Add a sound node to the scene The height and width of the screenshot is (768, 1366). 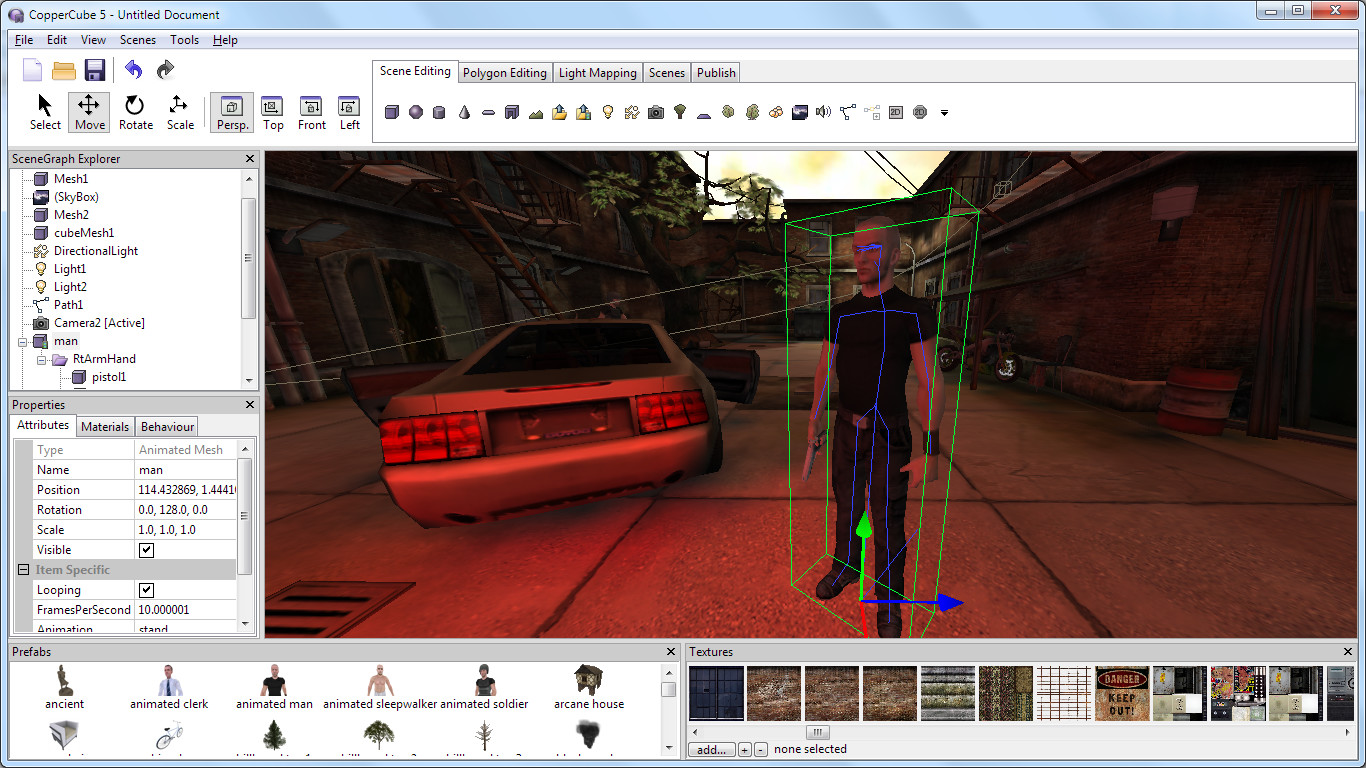[822, 112]
